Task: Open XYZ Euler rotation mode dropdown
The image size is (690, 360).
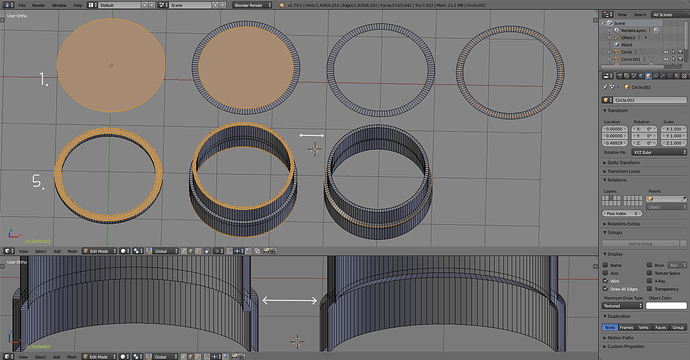Action: [x=659, y=152]
